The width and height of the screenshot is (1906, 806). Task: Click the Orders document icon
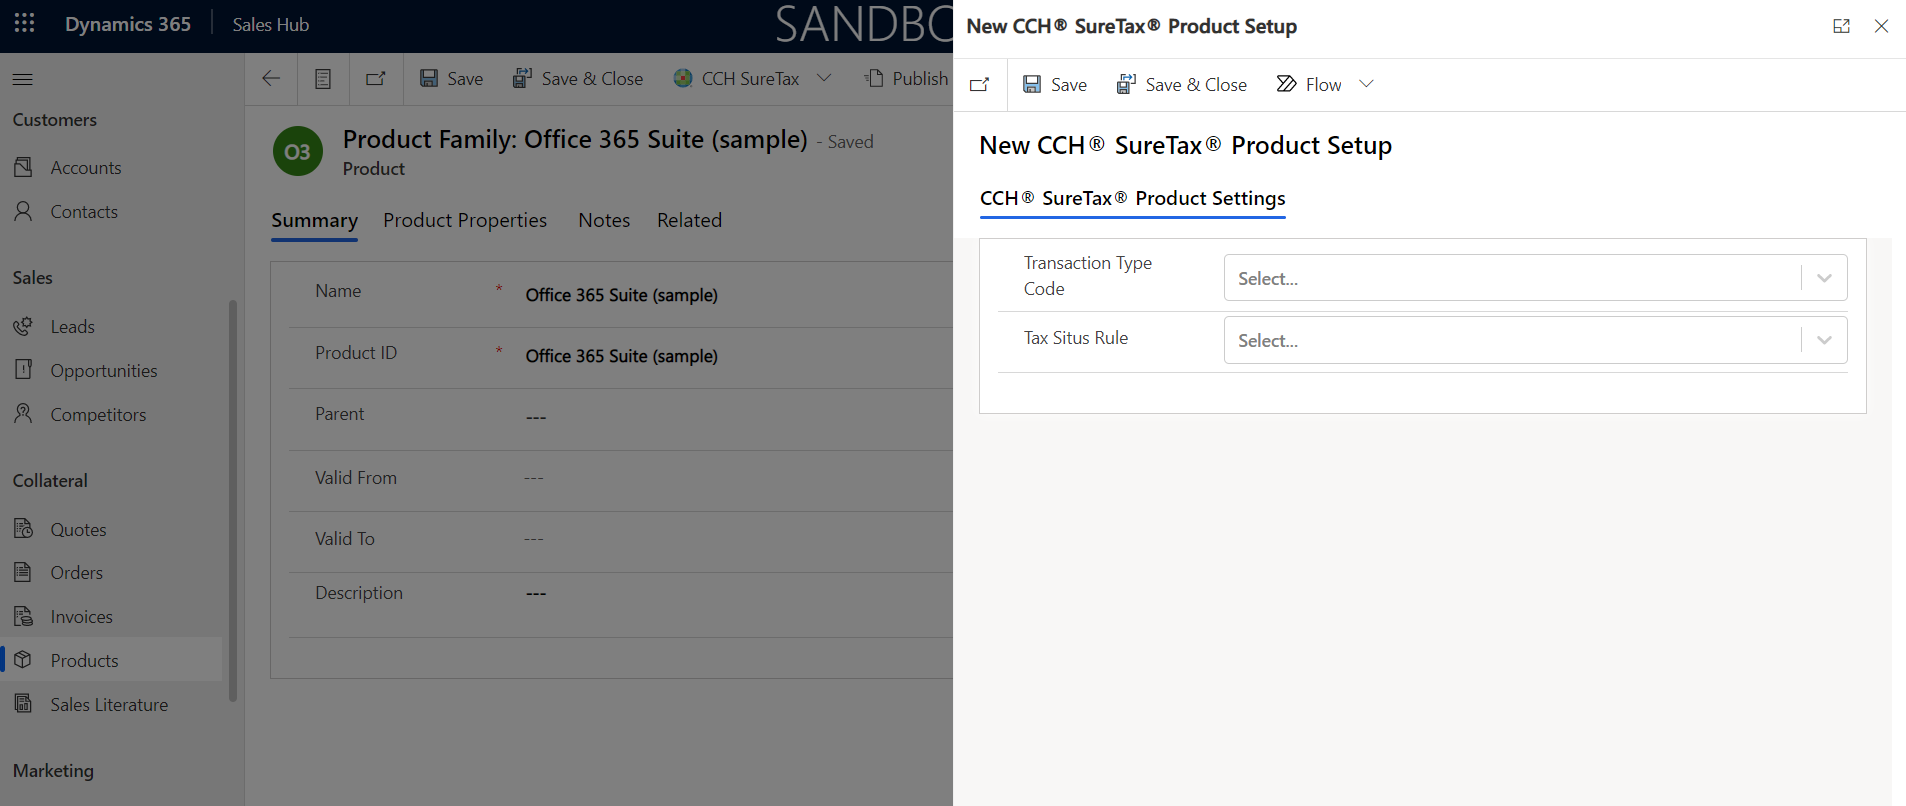tap(23, 572)
